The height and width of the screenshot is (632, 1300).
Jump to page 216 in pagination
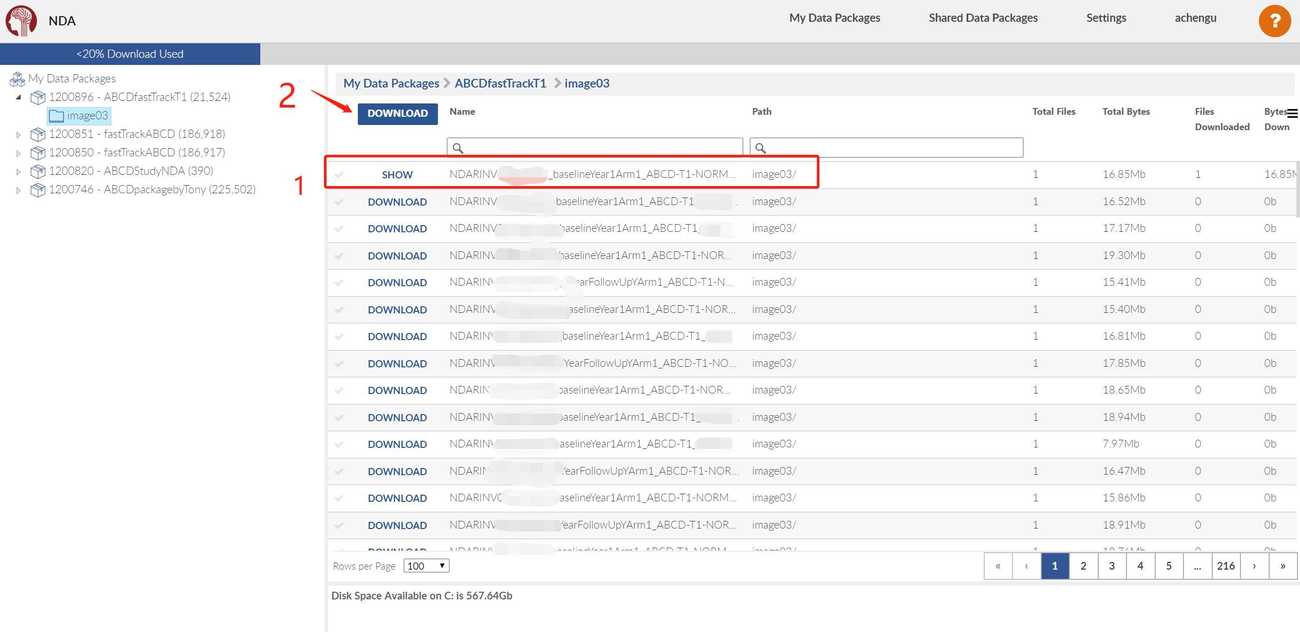coord(1225,566)
